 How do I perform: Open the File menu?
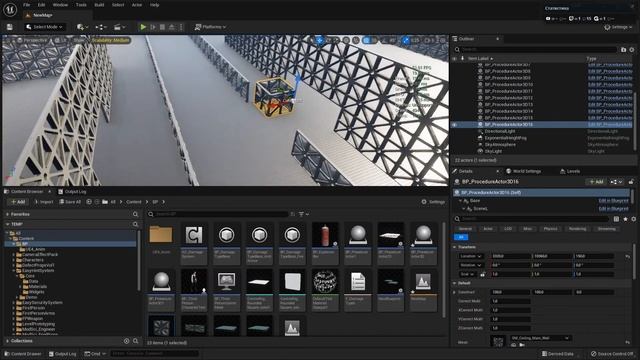[x=27, y=5]
